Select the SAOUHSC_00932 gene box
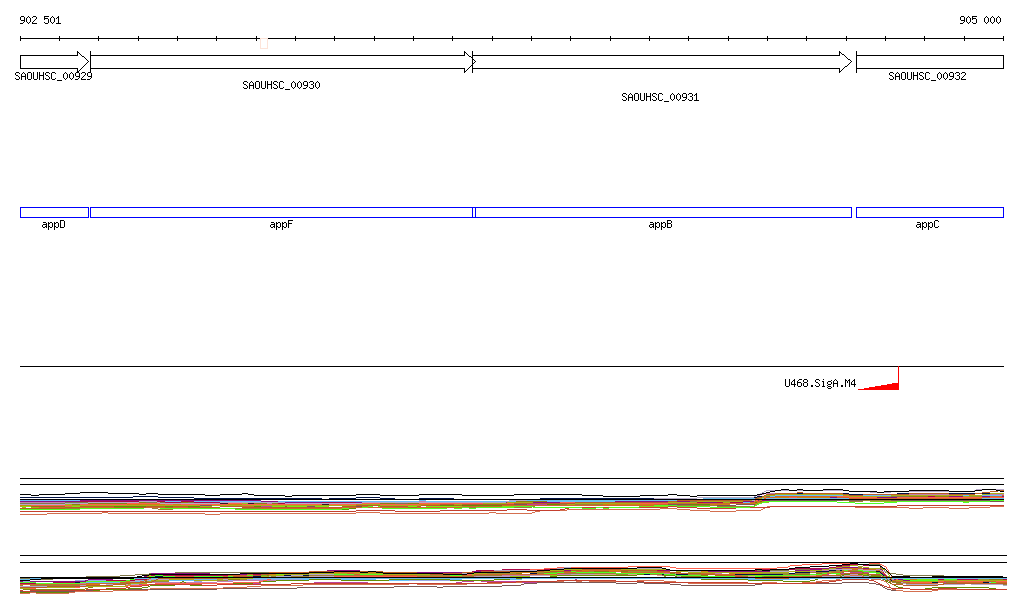The height and width of the screenshot is (611, 1024). [x=929, y=62]
